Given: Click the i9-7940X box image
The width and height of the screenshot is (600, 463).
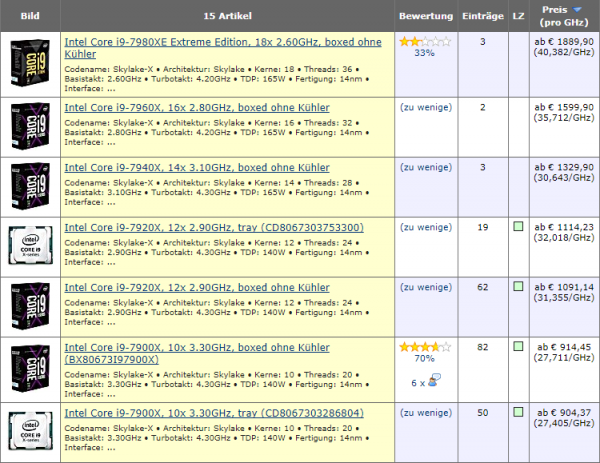Looking at the screenshot, I should coord(29,185).
